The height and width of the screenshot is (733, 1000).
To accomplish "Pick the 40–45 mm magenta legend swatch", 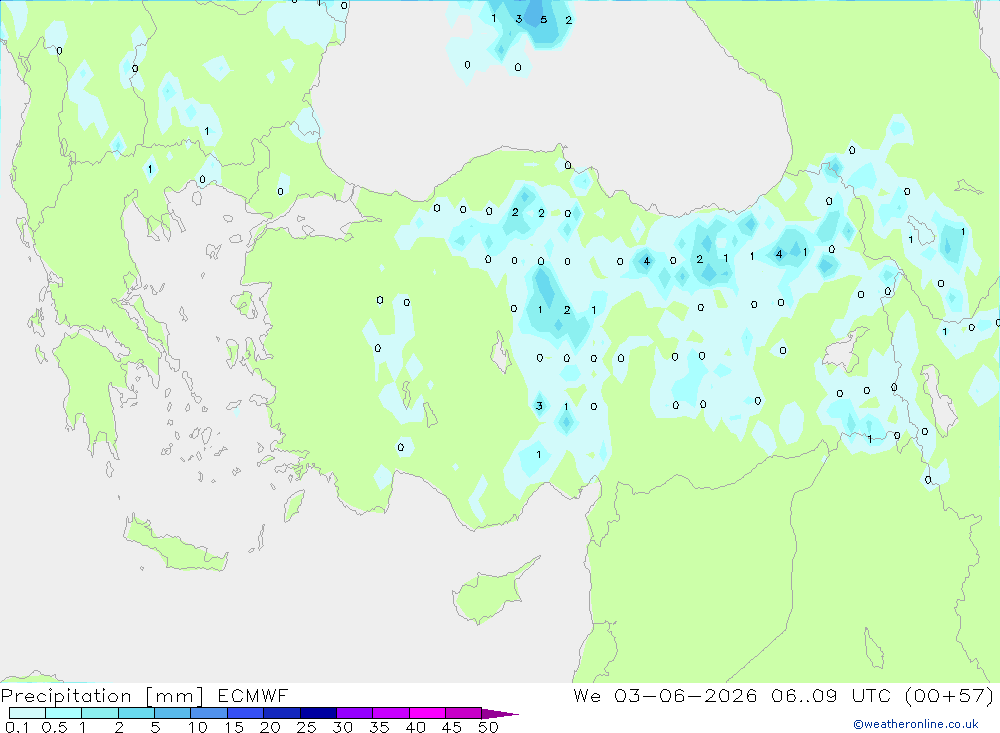I will pyautogui.click(x=427, y=713).
